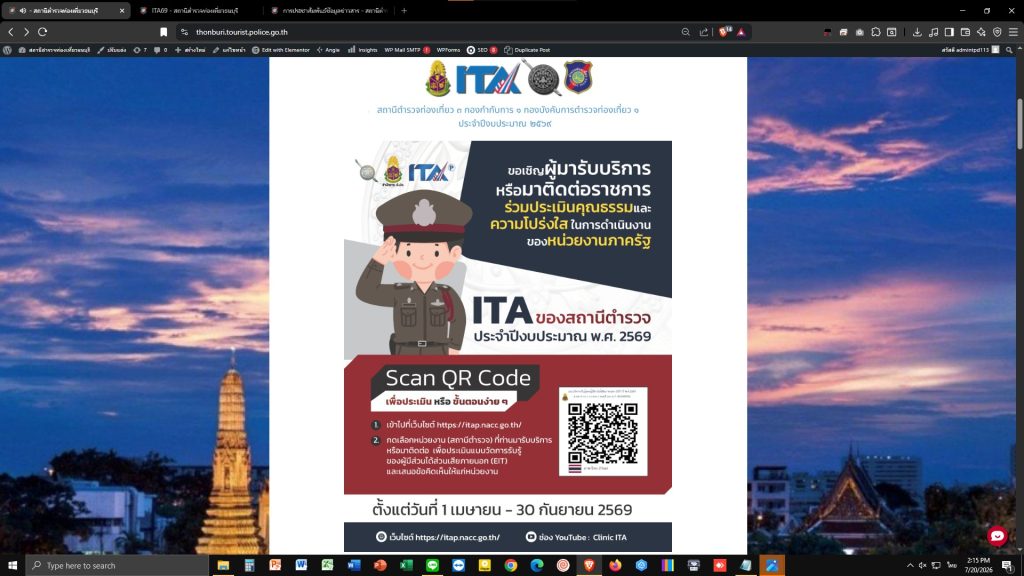Open the Brave Wallet icon
This screenshot has height=576, width=1024.
click(x=965, y=32)
